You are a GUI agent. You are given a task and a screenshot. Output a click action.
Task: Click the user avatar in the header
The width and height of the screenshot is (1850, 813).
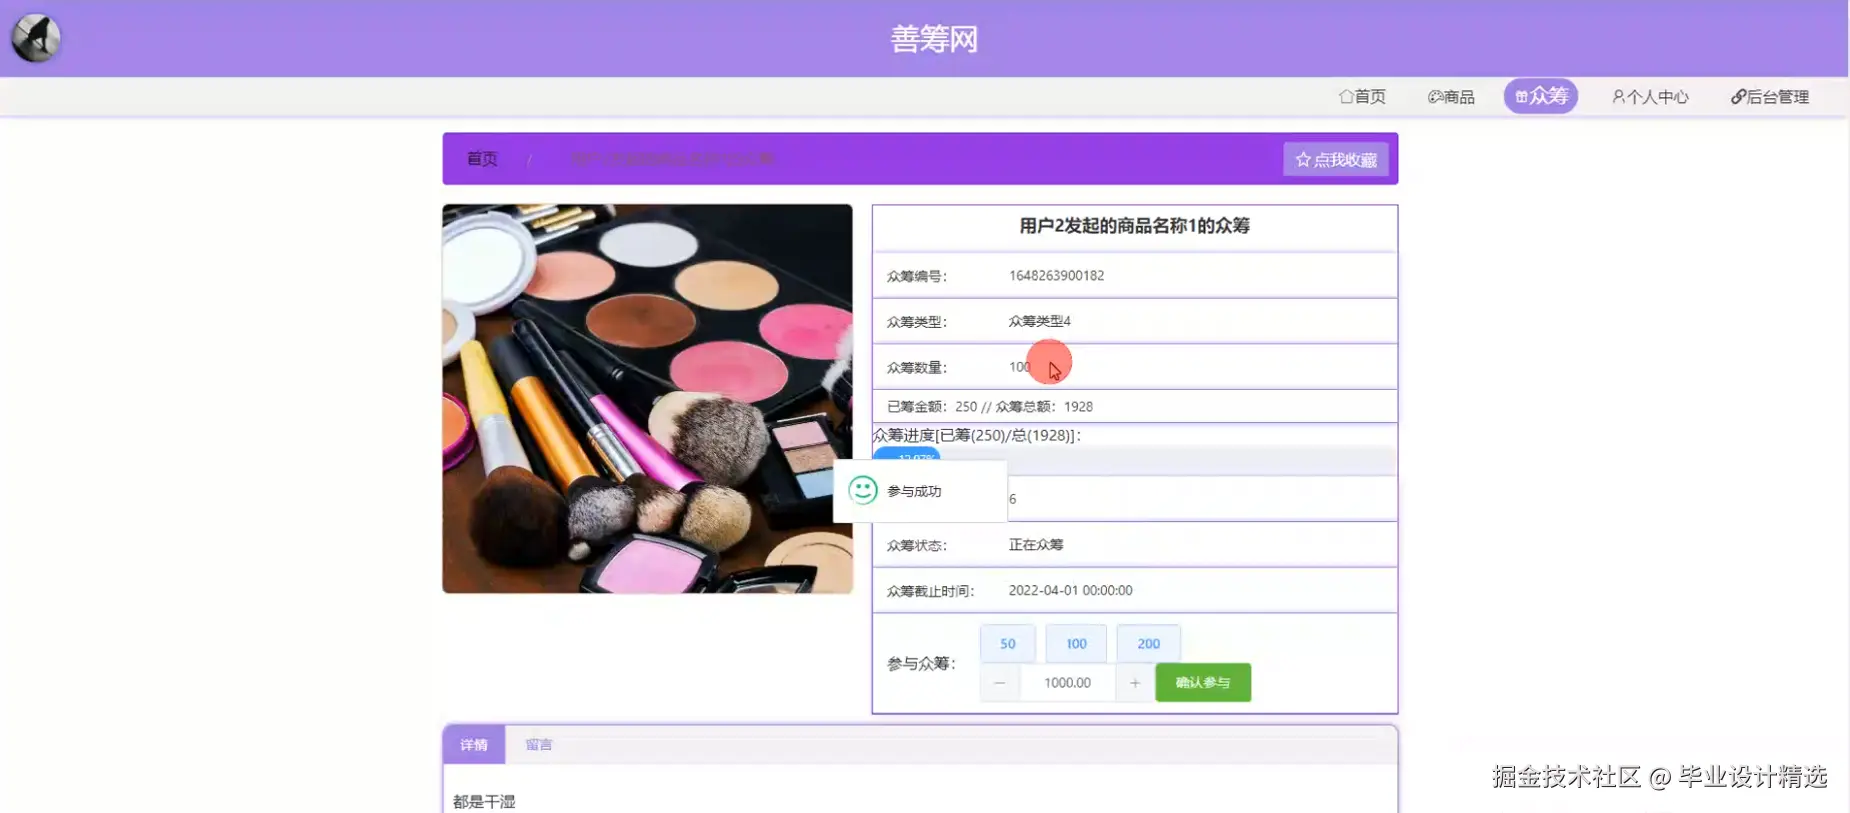click(36, 38)
